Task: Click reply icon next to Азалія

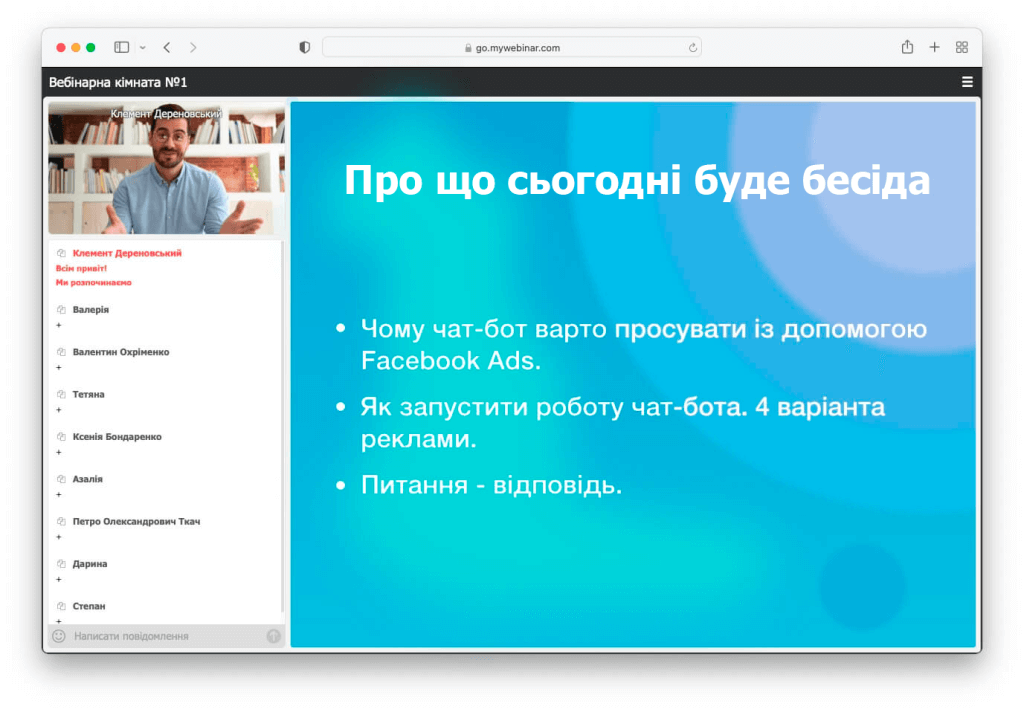Action: point(61,479)
